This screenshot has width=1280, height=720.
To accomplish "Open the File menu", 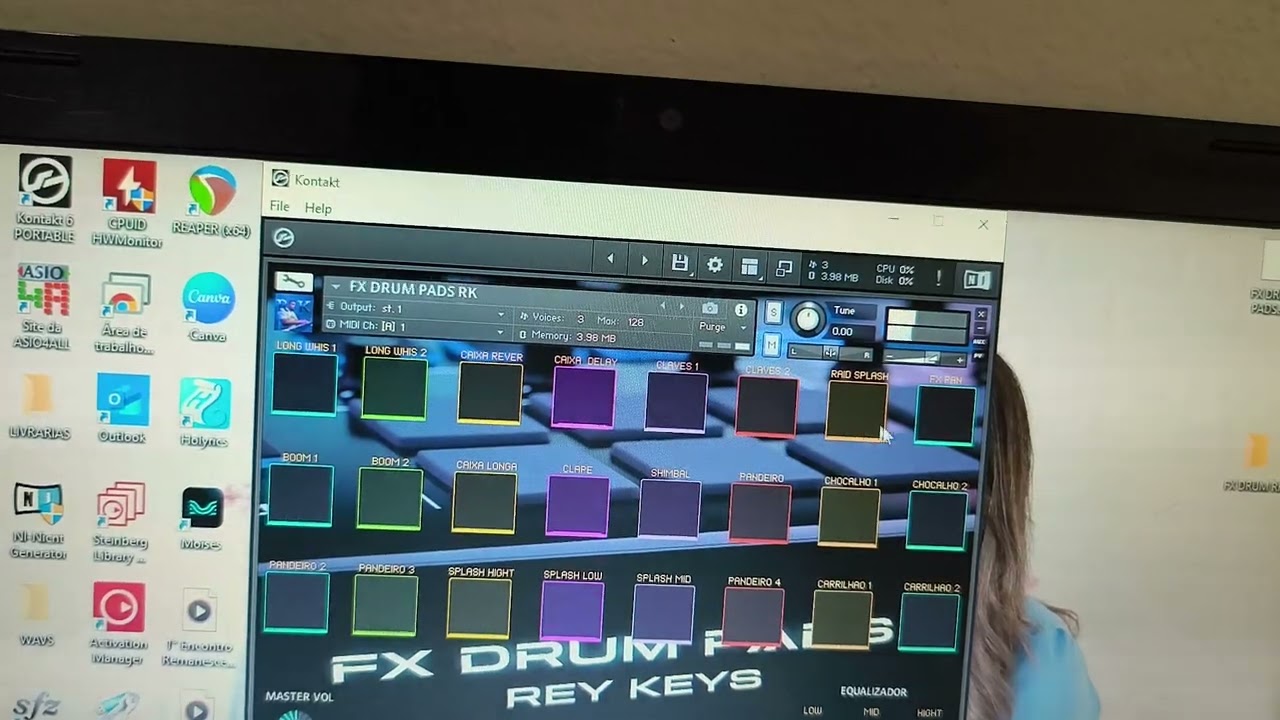I will pos(279,206).
